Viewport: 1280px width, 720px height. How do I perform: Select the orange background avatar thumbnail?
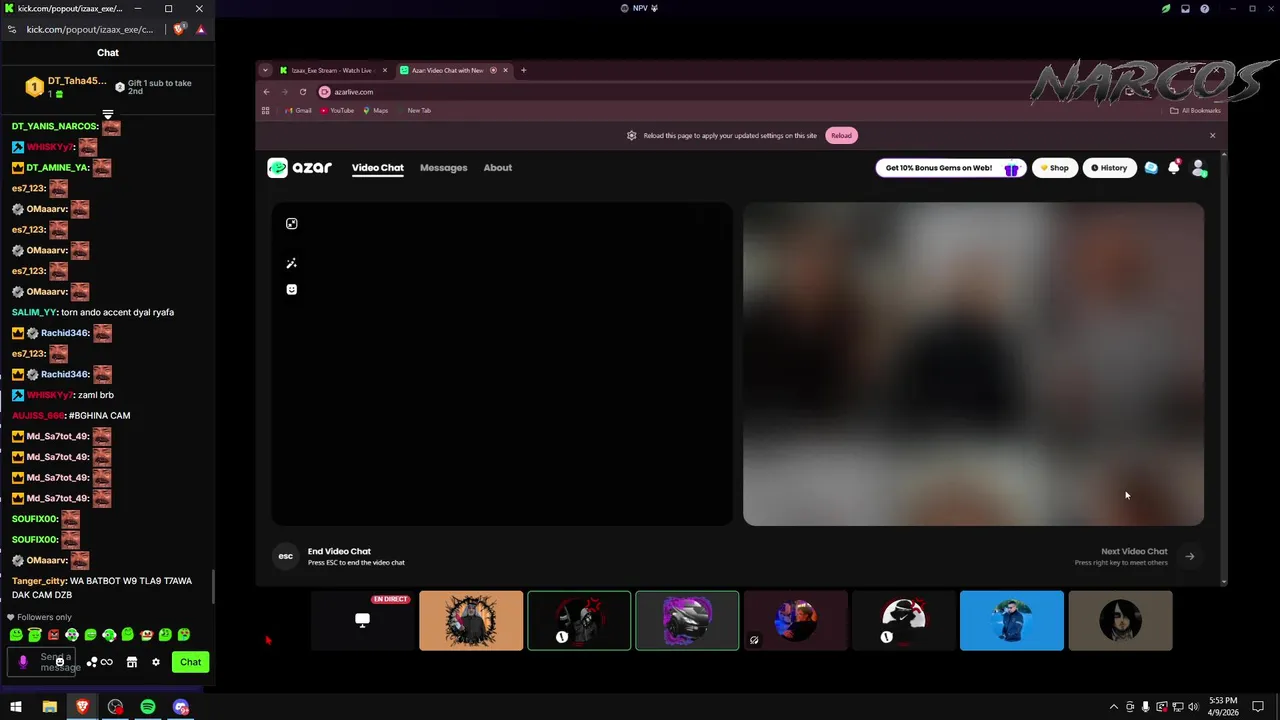tap(471, 621)
